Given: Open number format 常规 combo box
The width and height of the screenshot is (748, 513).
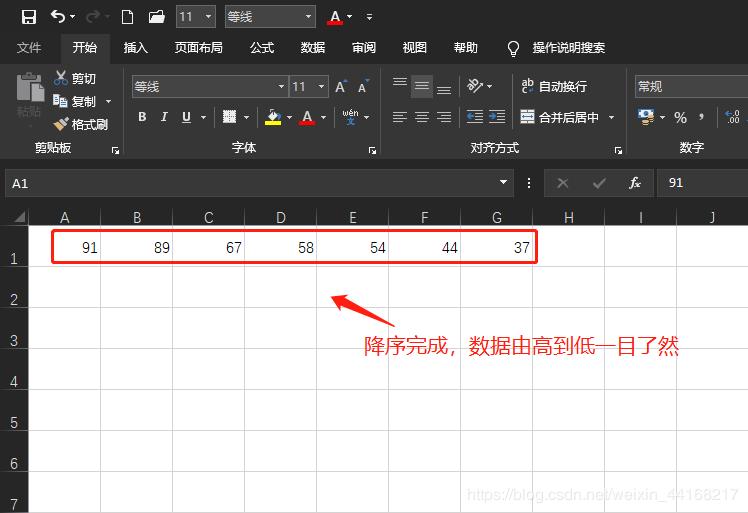Looking at the screenshot, I should point(691,86).
